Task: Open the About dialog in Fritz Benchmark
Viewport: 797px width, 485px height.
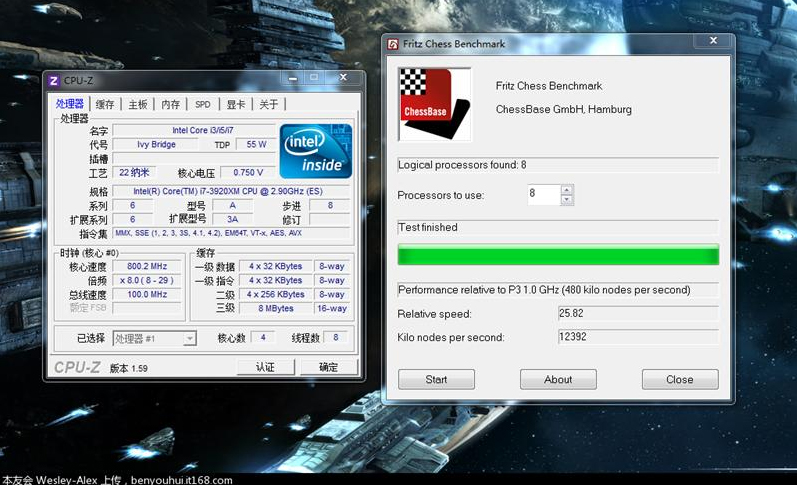Action: pos(558,379)
